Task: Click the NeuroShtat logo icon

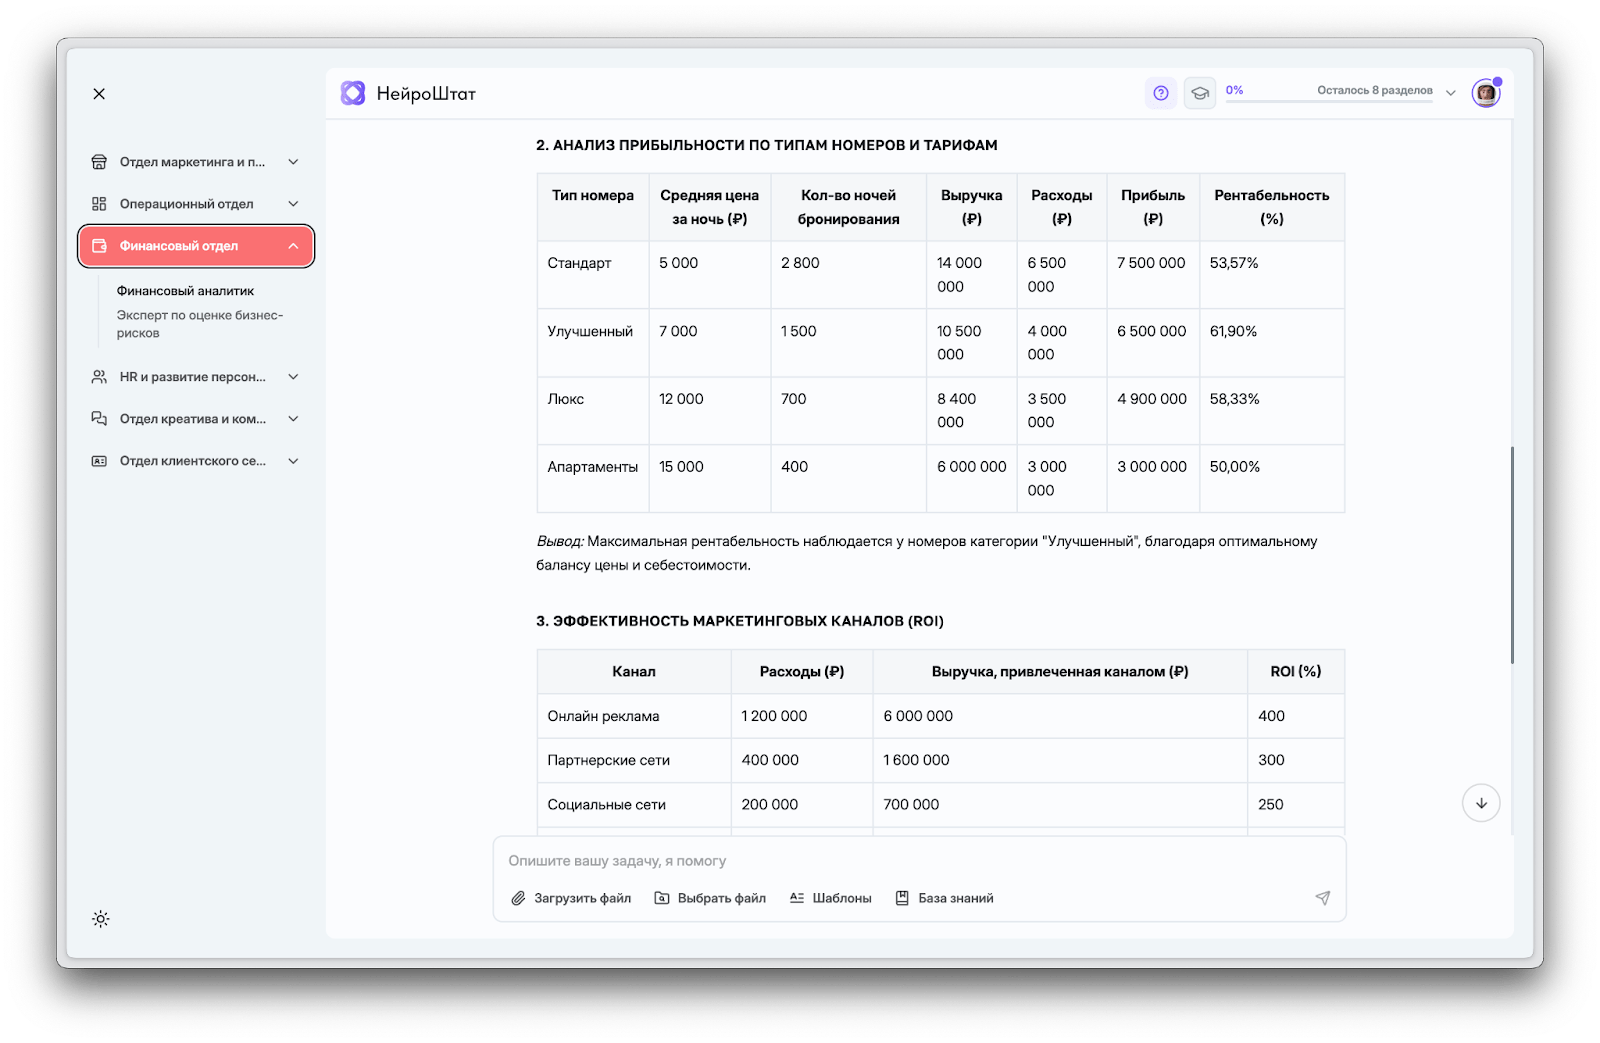Action: pos(353,93)
